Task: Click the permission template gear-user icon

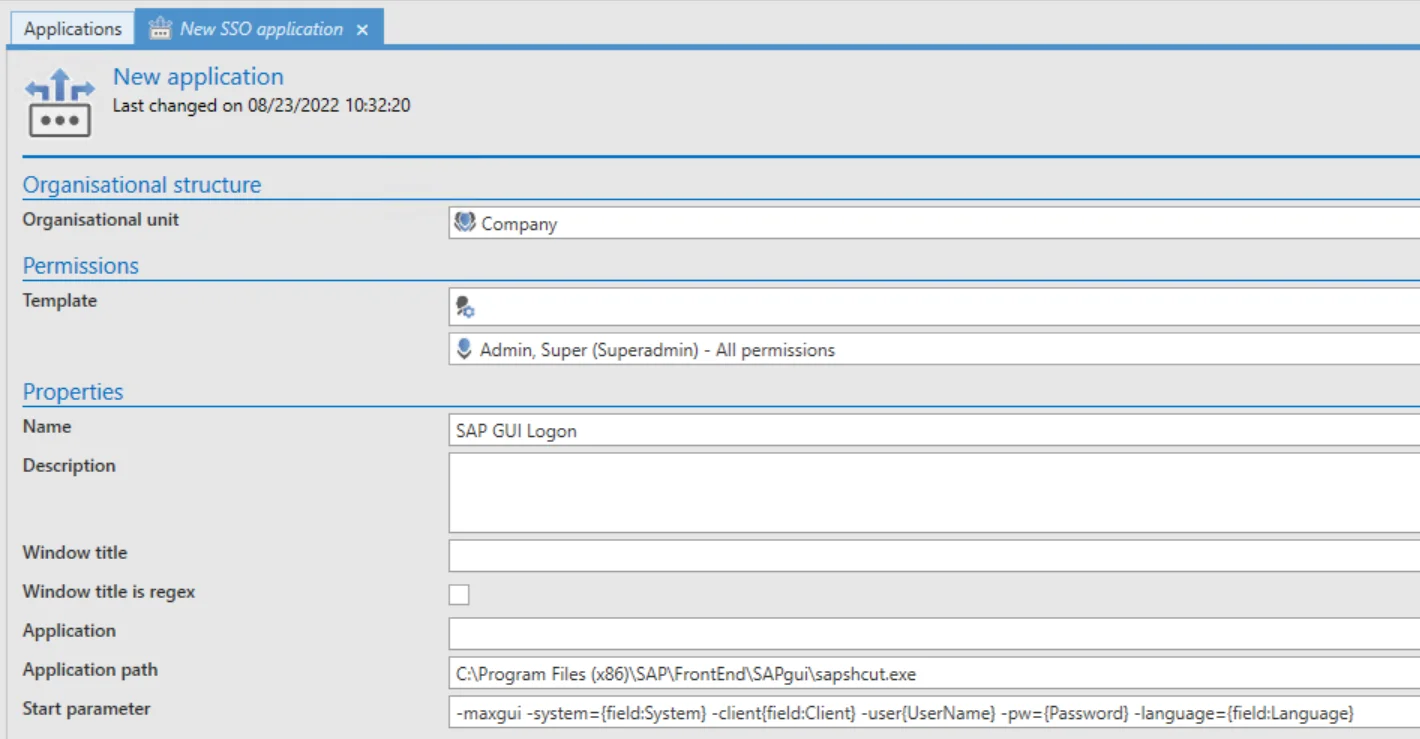Action: click(x=465, y=308)
